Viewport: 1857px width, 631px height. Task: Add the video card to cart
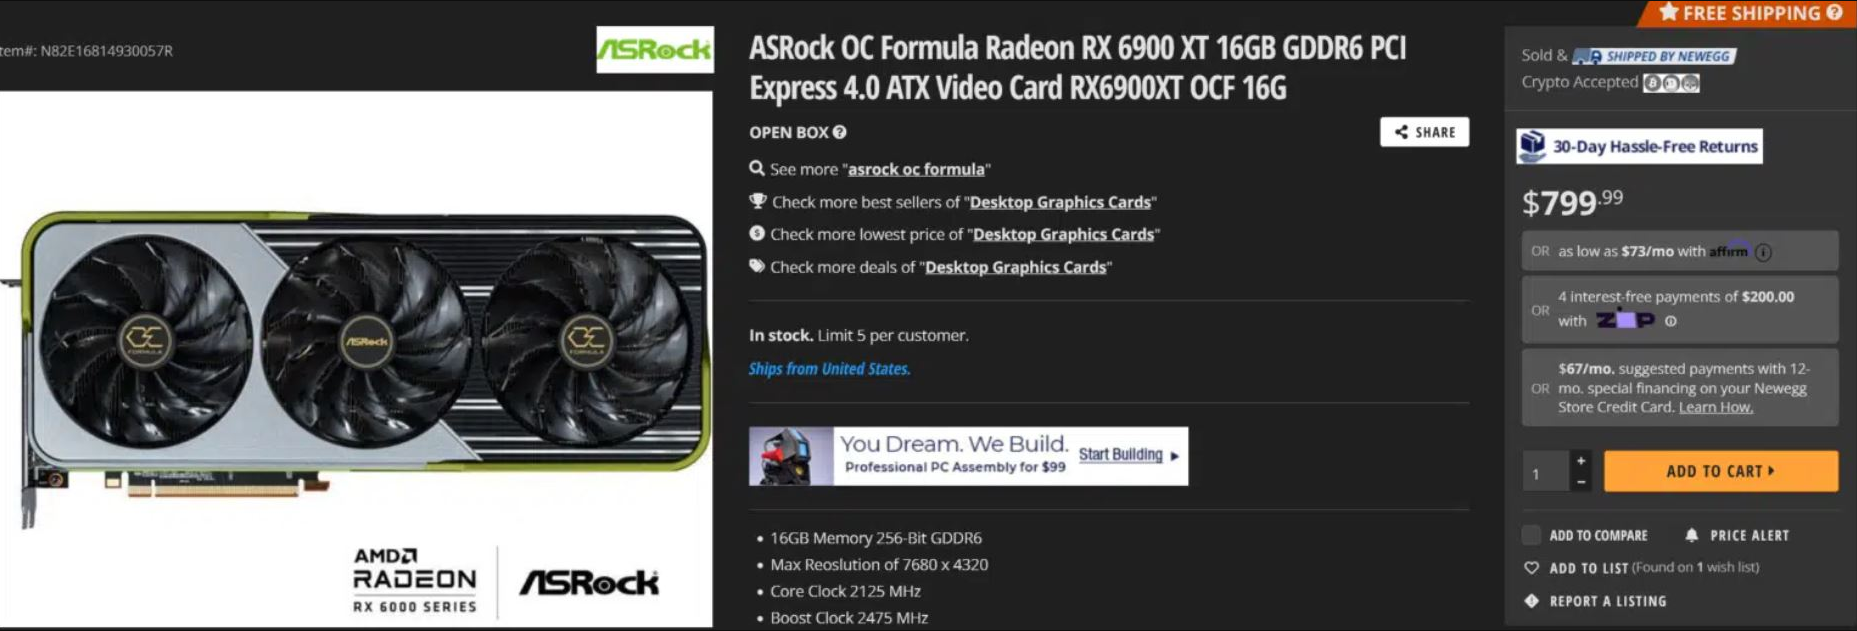point(1720,471)
